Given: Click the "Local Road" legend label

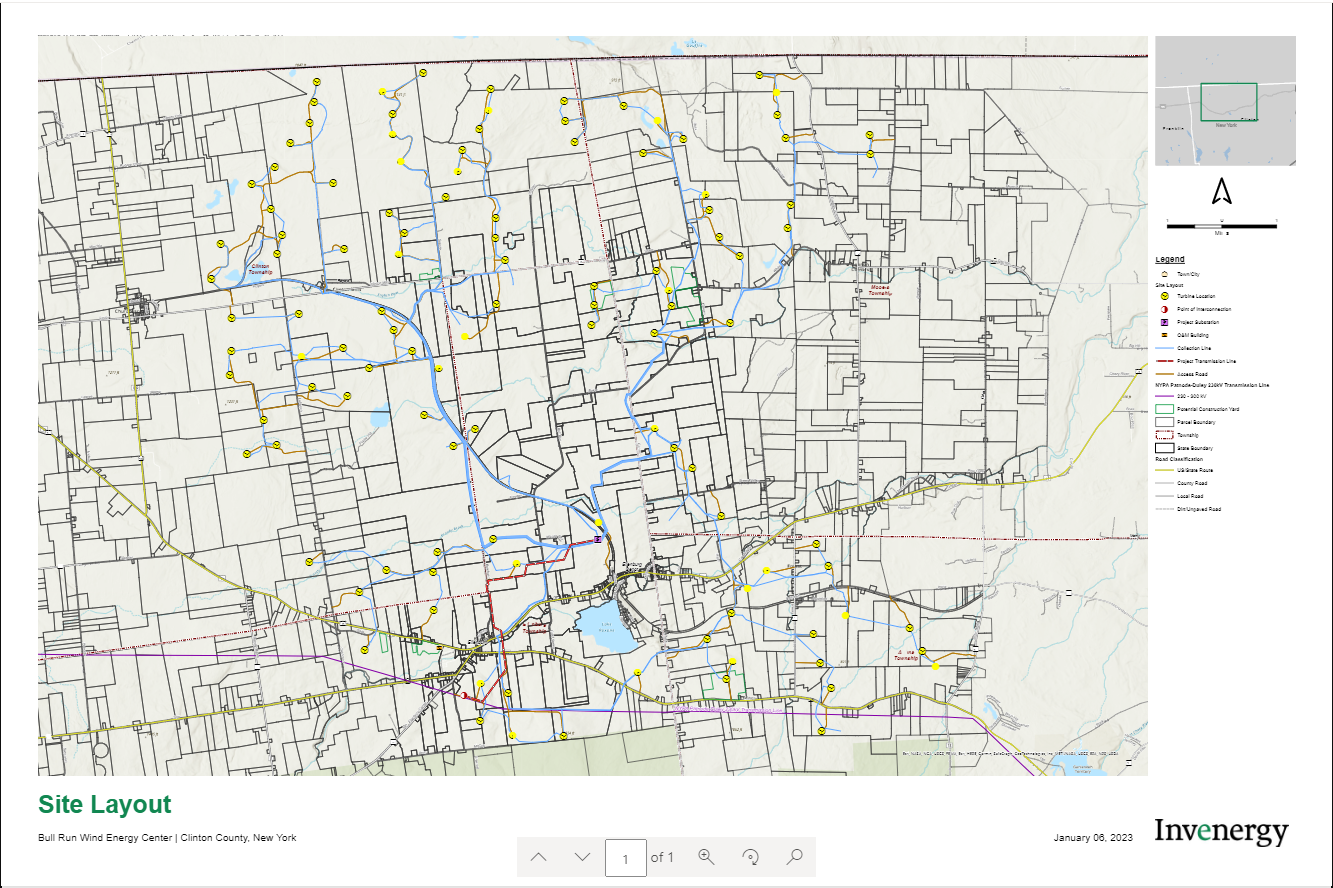Looking at the screenshot, I should pos(1190,496).
